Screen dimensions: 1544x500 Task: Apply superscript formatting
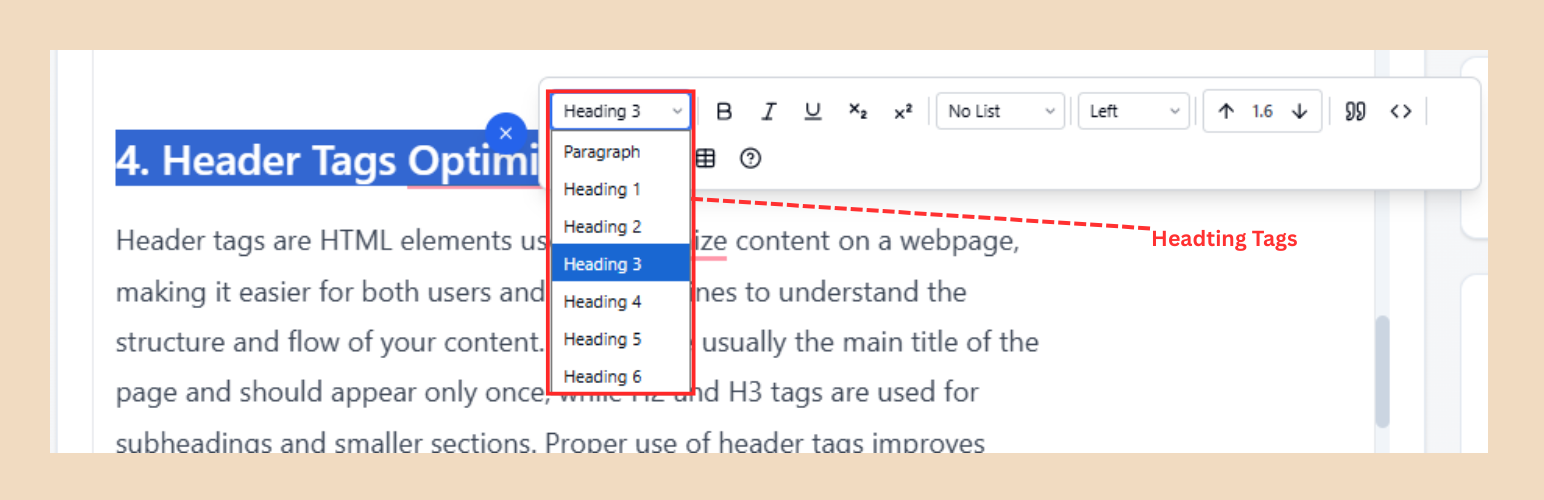tap(903, 111)
